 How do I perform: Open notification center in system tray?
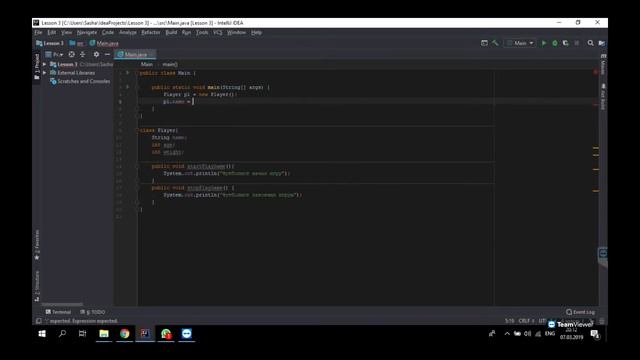pyautogui.click(x=595, y=334)
